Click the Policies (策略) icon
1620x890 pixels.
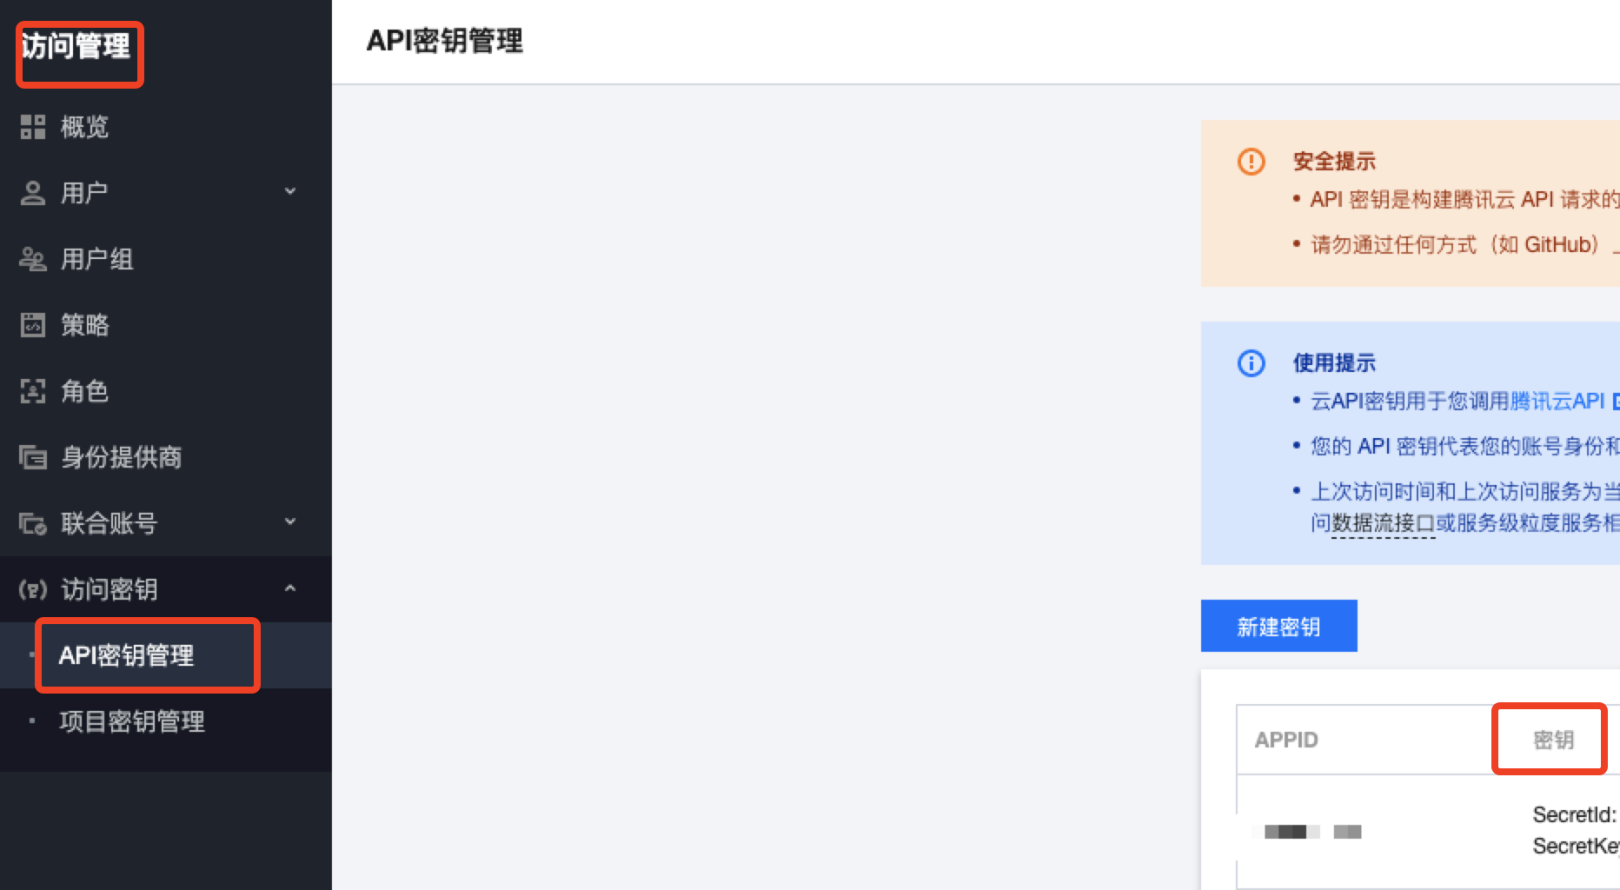pyautogui.click(x=33, y=325)
